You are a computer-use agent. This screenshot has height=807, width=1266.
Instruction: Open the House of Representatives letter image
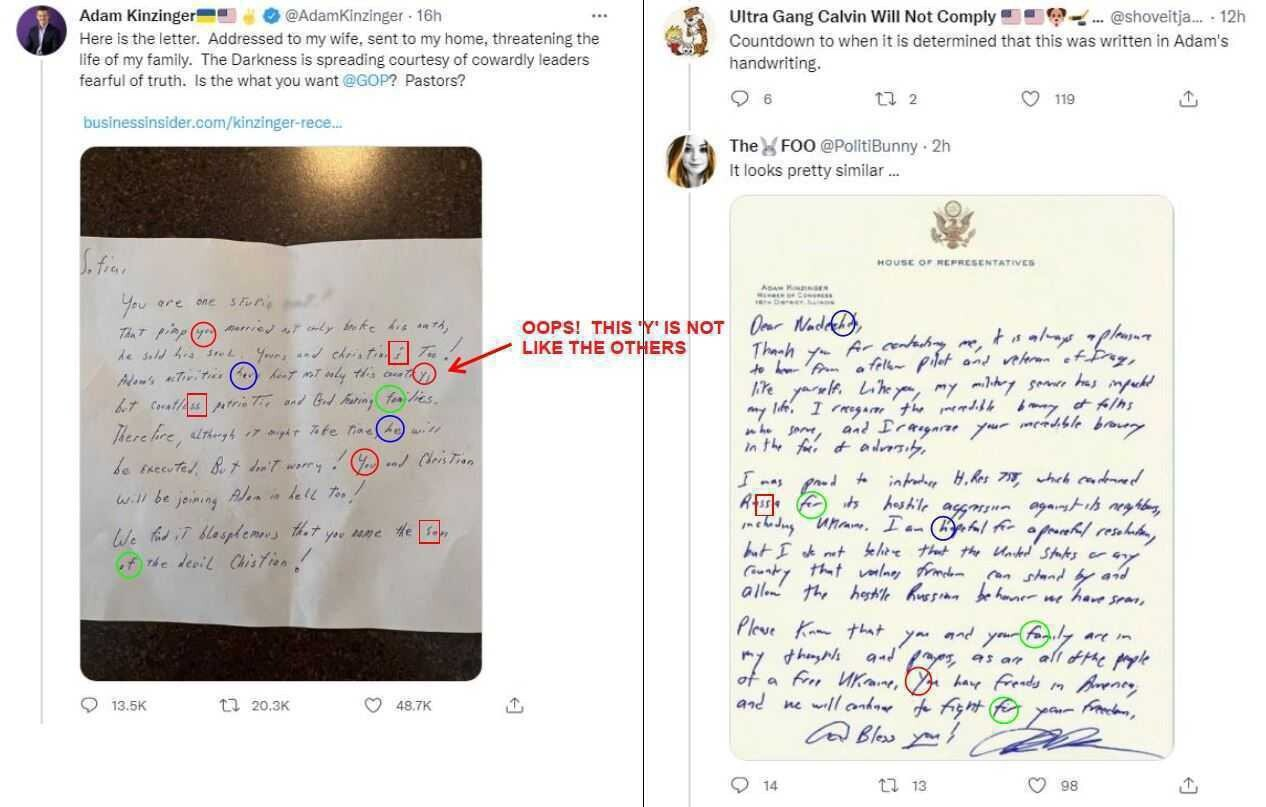pyautogui.click(x=951, y=478)
